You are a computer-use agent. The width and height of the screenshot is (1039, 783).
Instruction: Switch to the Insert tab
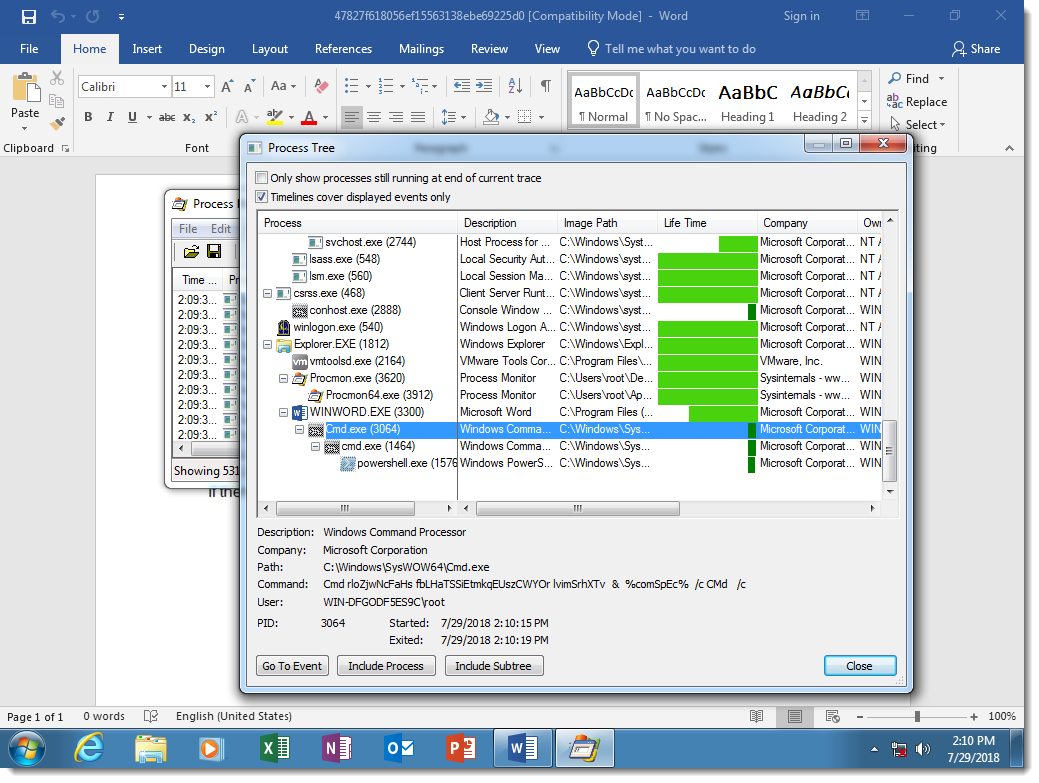pyautogui.click(x=146, y=49)
